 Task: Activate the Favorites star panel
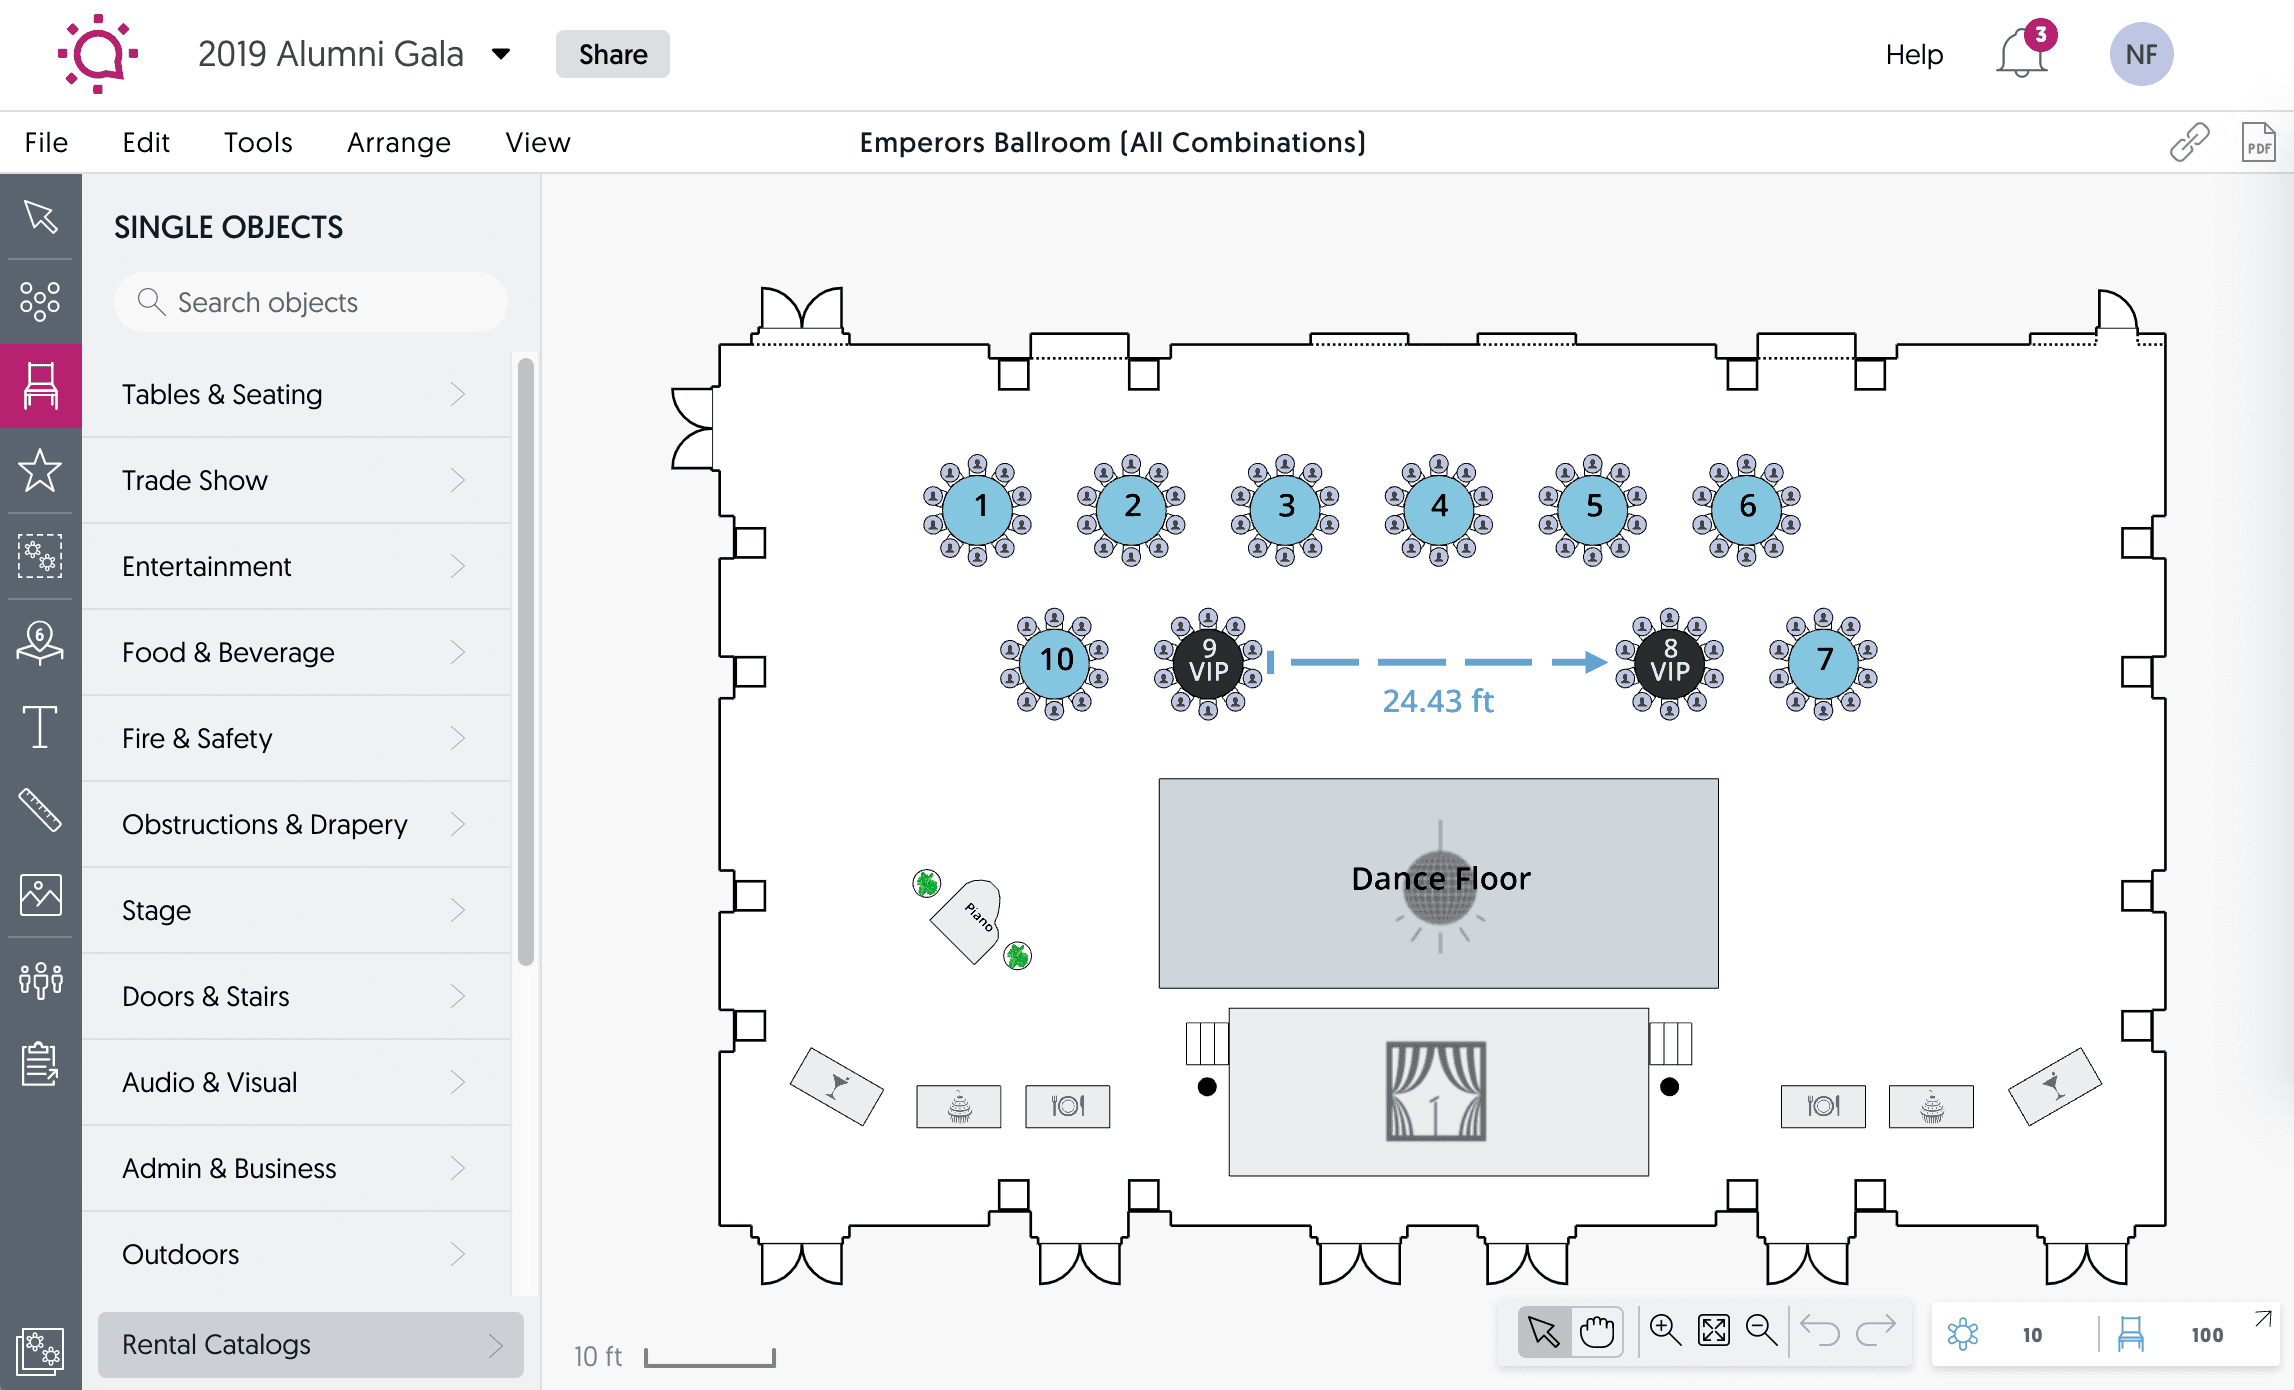tap(40, 471)
